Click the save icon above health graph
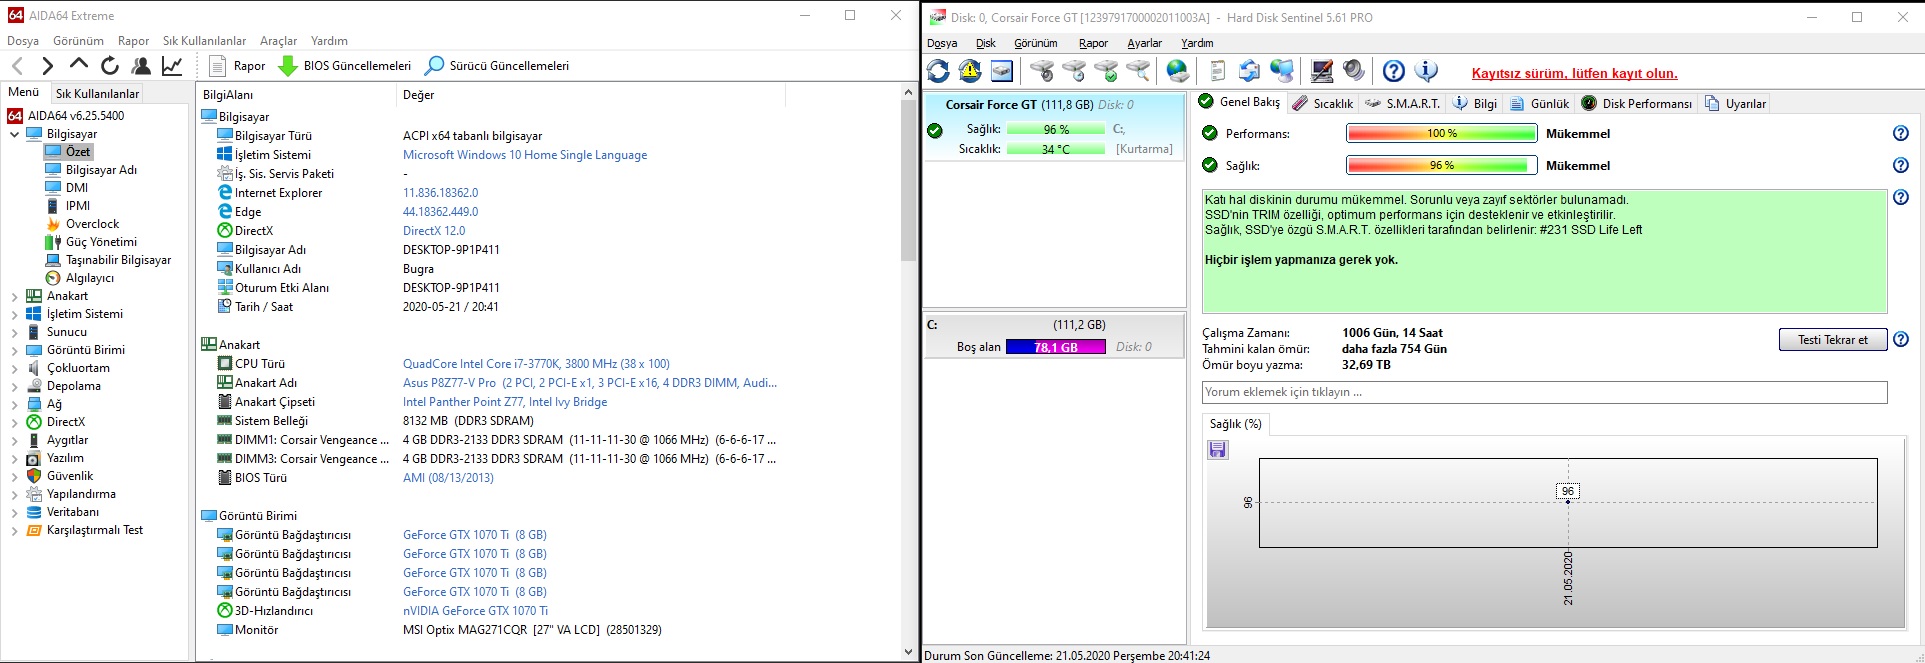This screenshot has width=1925, height=663. [x=1217, y=450]
